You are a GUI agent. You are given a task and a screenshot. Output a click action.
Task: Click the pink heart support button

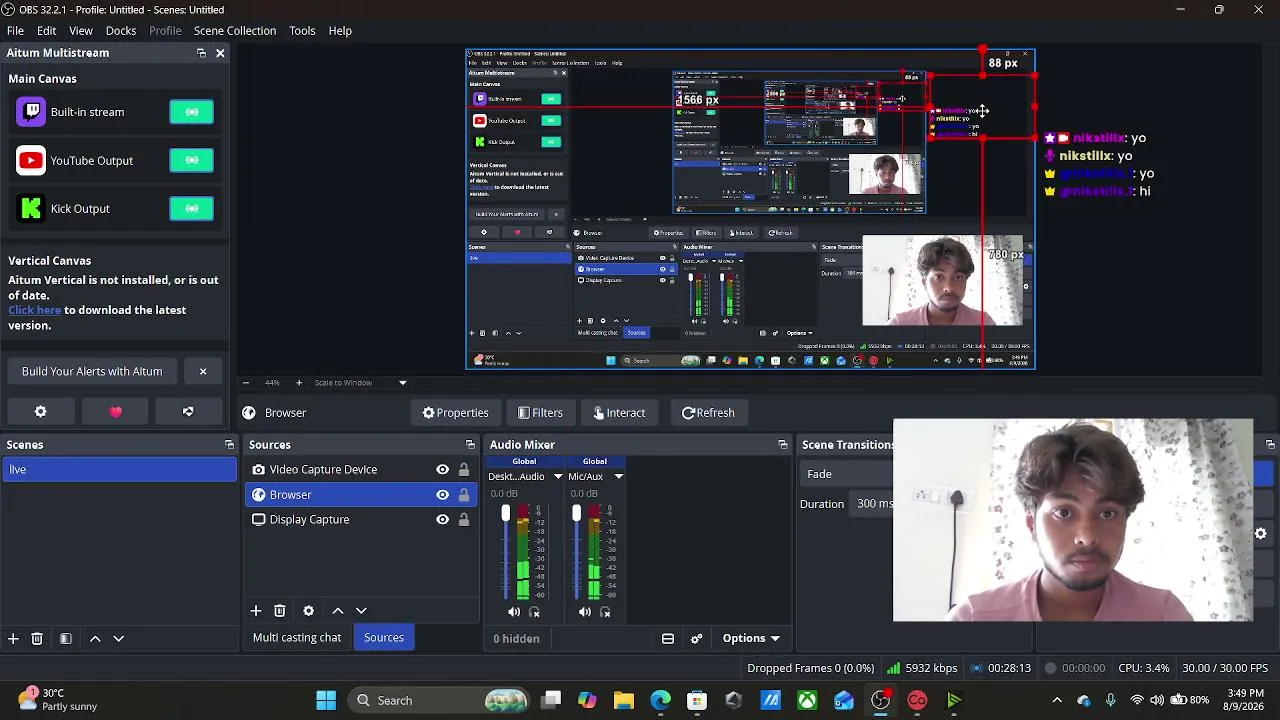click(x=115, y=412)
